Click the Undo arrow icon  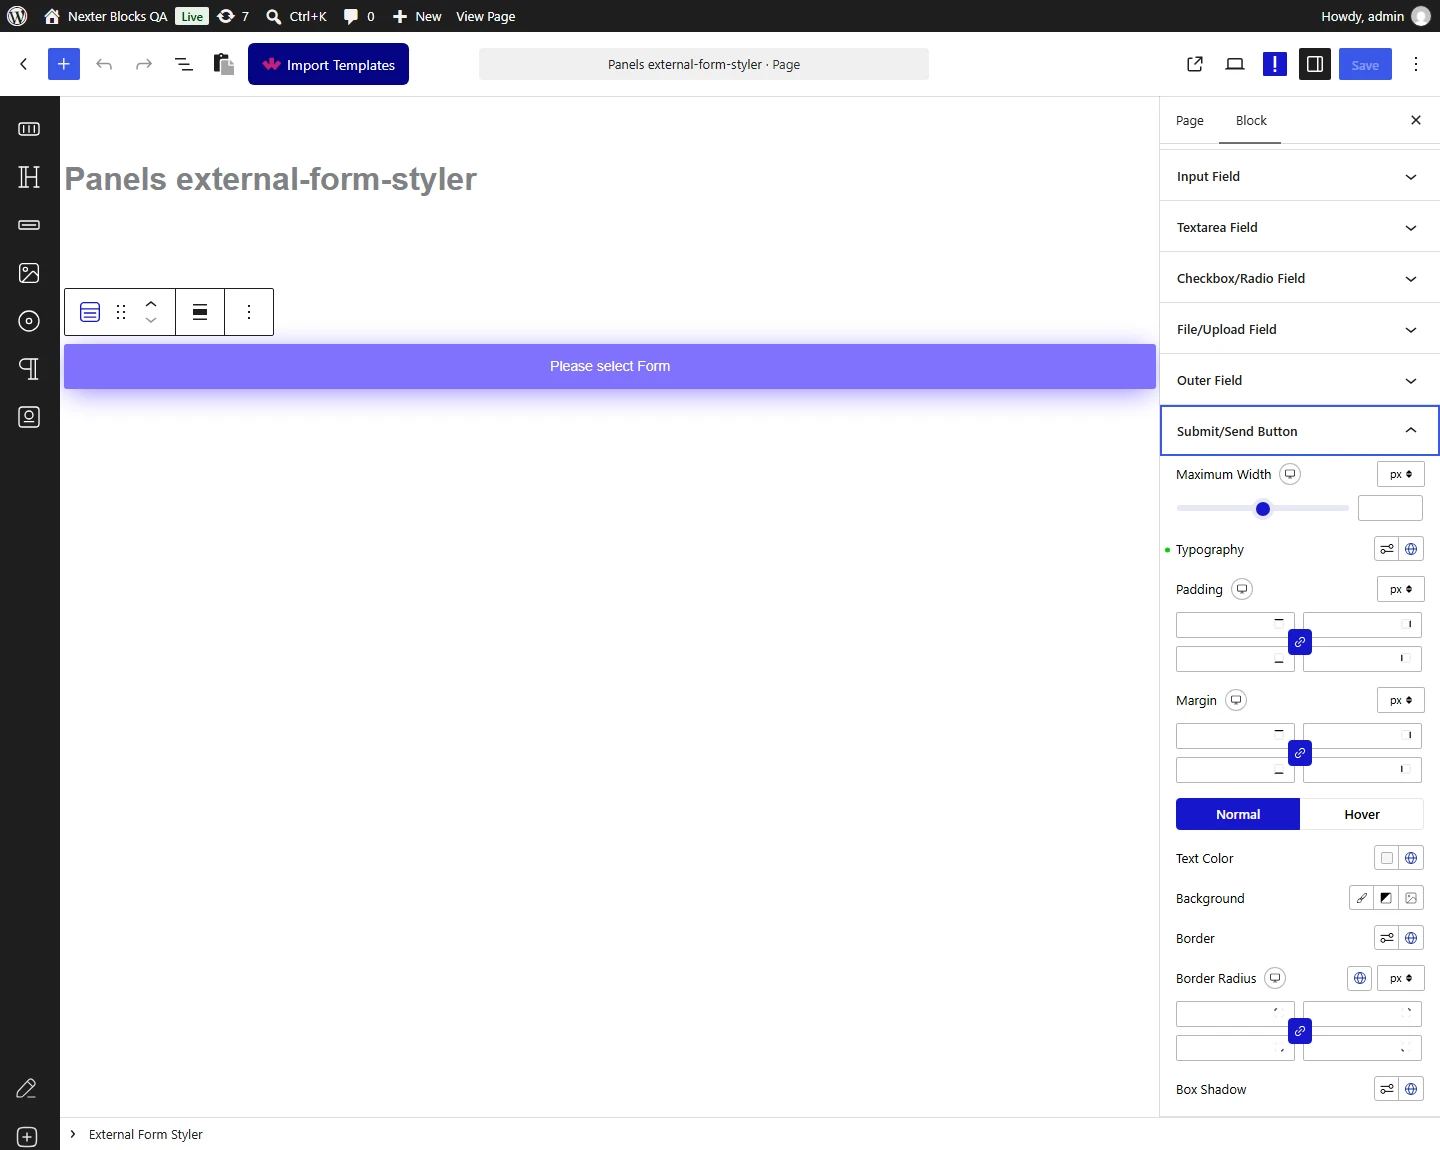104,64
